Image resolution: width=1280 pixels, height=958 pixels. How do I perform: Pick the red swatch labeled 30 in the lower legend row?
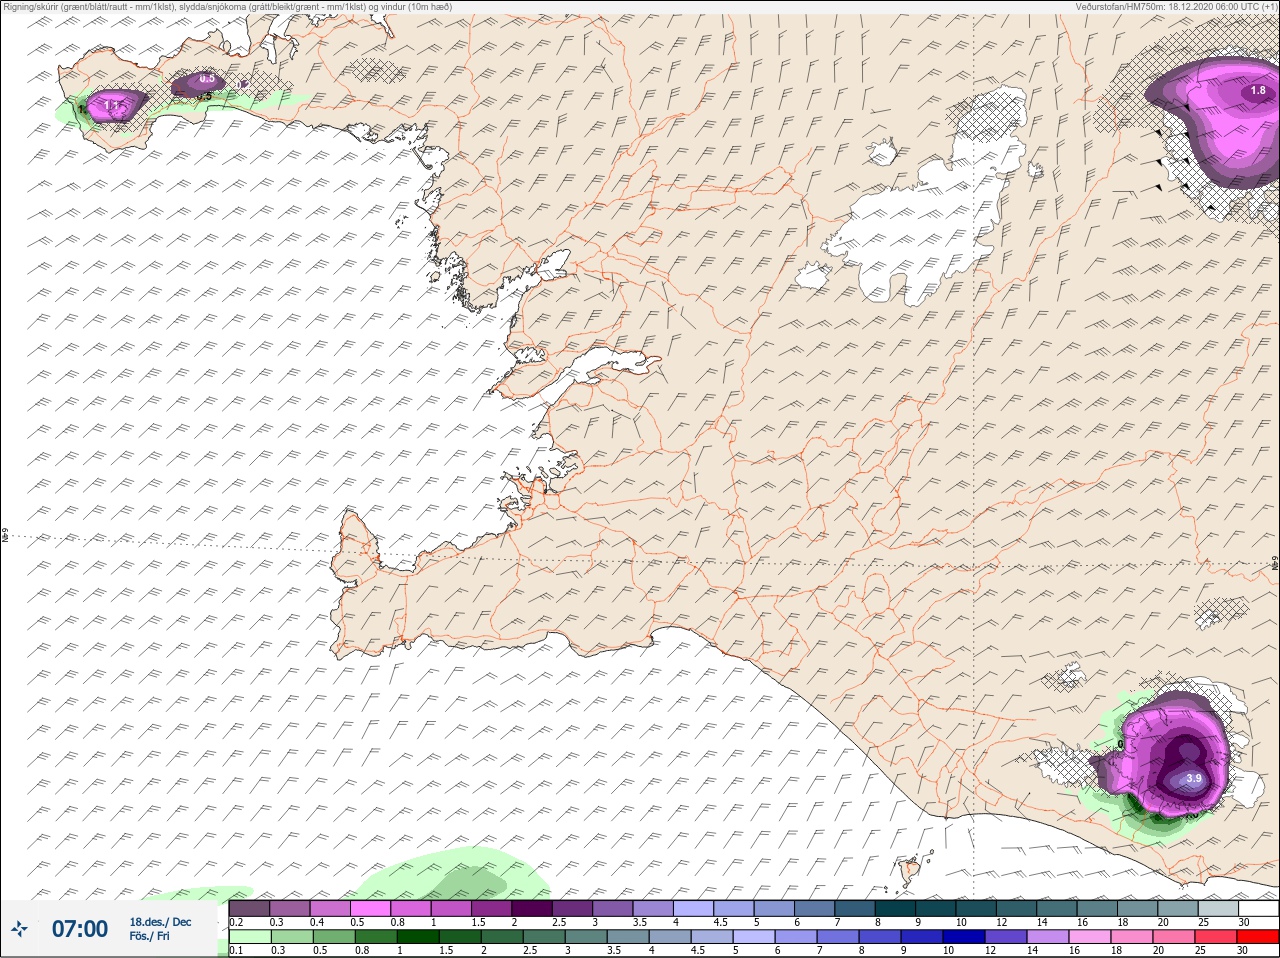(1258, 936)
